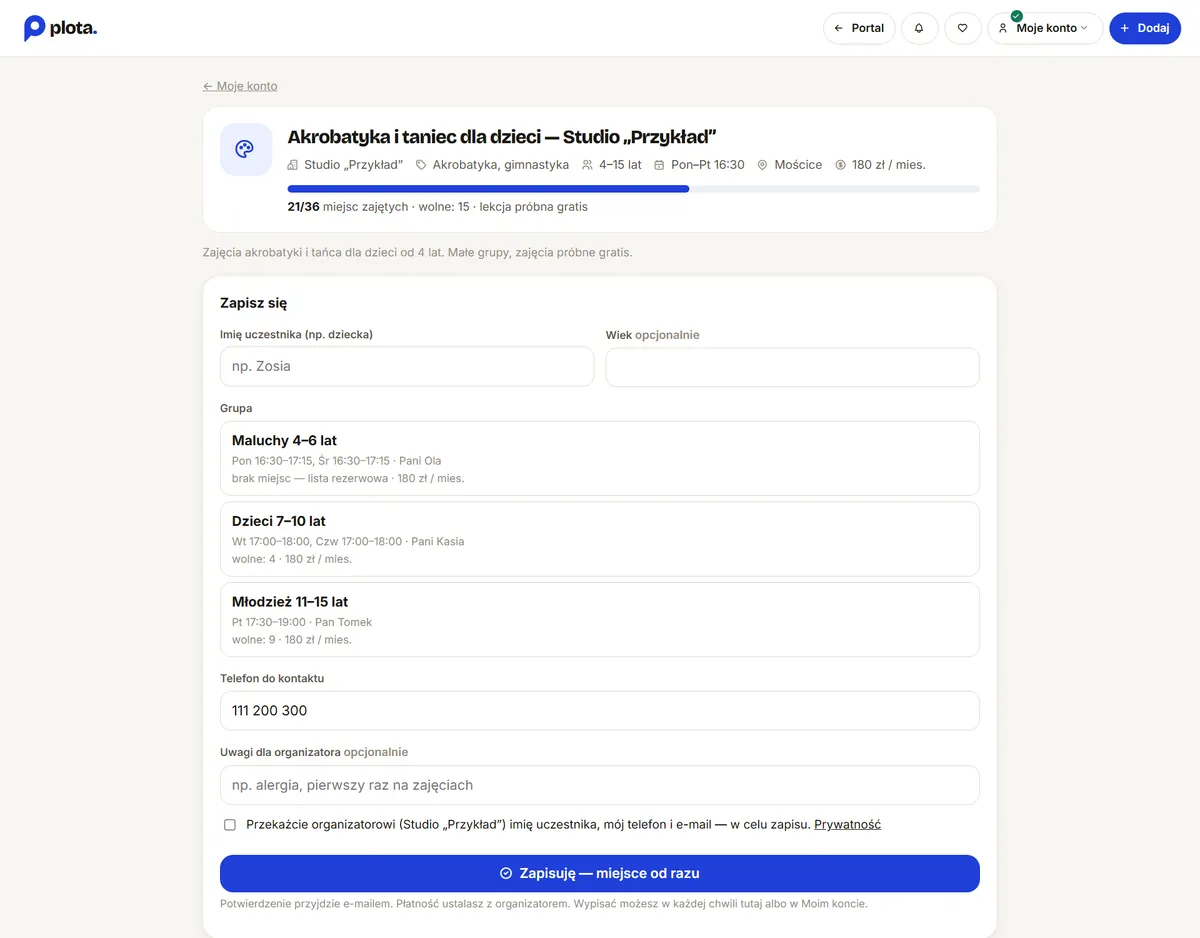
Task: Open favorites heart icon
Action: (x=963, y=28)
